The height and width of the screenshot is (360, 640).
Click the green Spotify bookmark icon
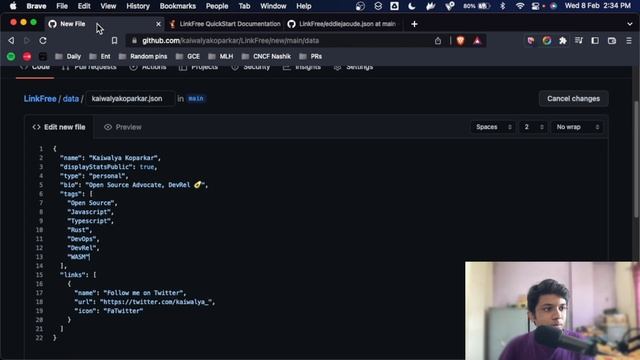pos(11,56)
